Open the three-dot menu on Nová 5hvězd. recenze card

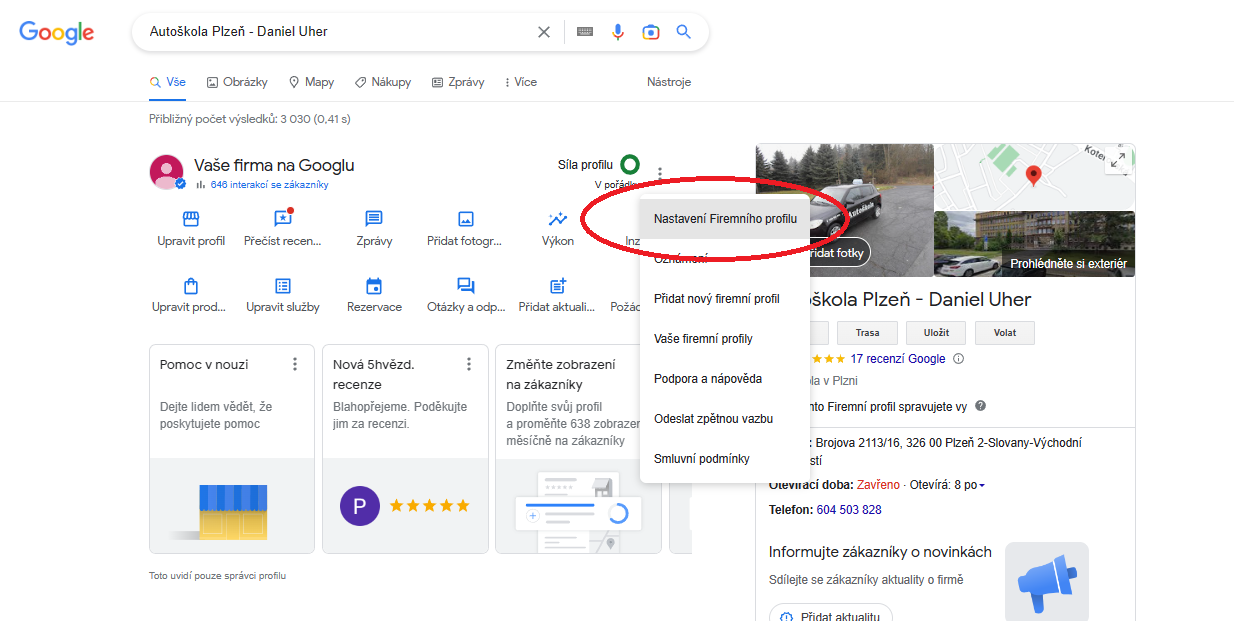pos(468,364)
